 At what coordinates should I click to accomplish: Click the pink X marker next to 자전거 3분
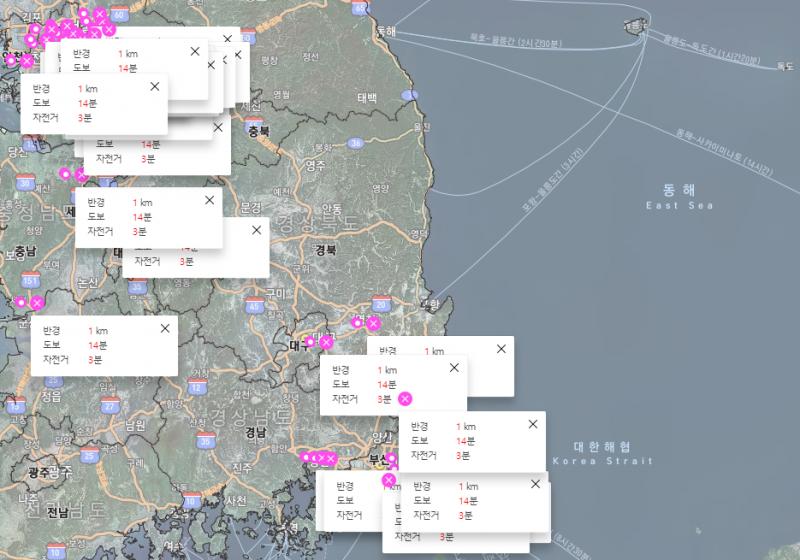pos(405,399)
